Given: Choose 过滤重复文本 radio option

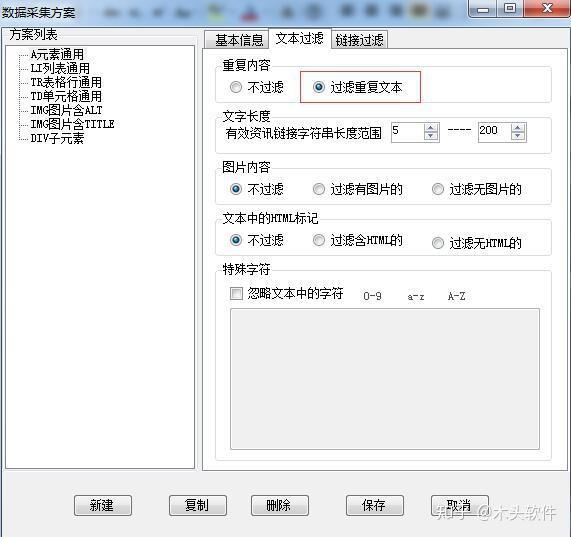Looking at the screenshot, I should tap(357, 87).
